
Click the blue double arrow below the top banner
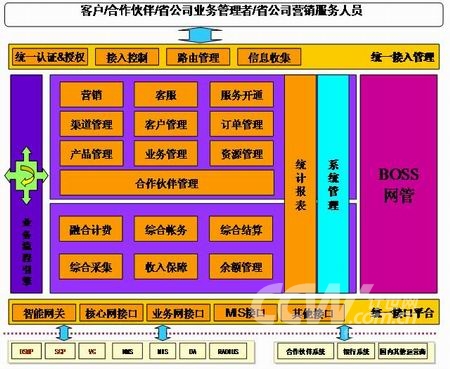click(200, 35)
